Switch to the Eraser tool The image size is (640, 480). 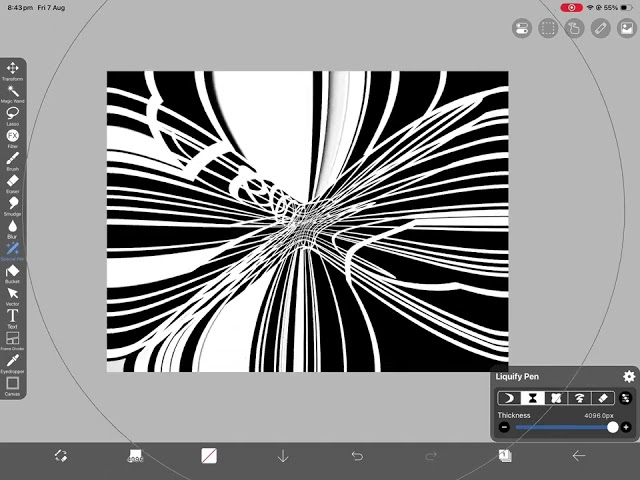pyautogui.click(x=13, y=184)
